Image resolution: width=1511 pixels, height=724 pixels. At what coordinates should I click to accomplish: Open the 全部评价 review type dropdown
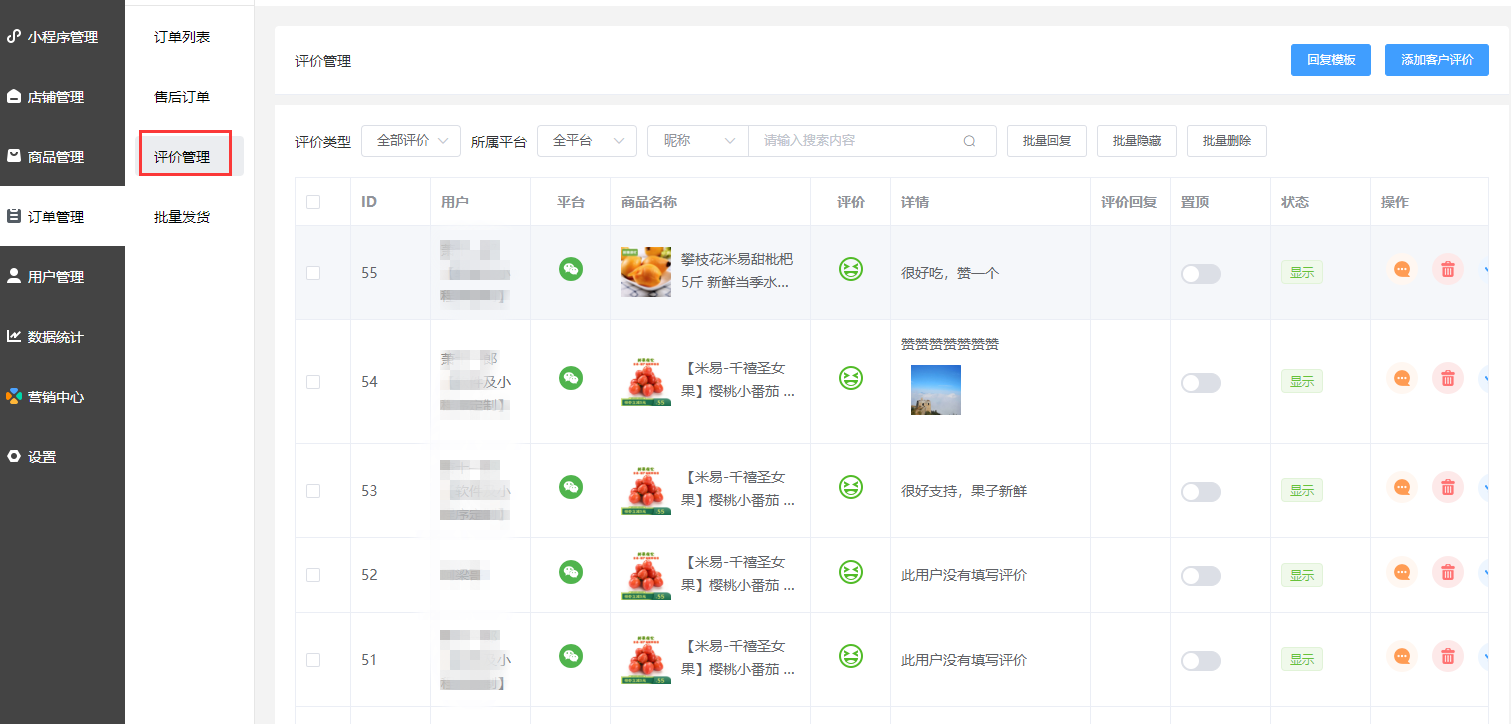[x=411, y=141]
